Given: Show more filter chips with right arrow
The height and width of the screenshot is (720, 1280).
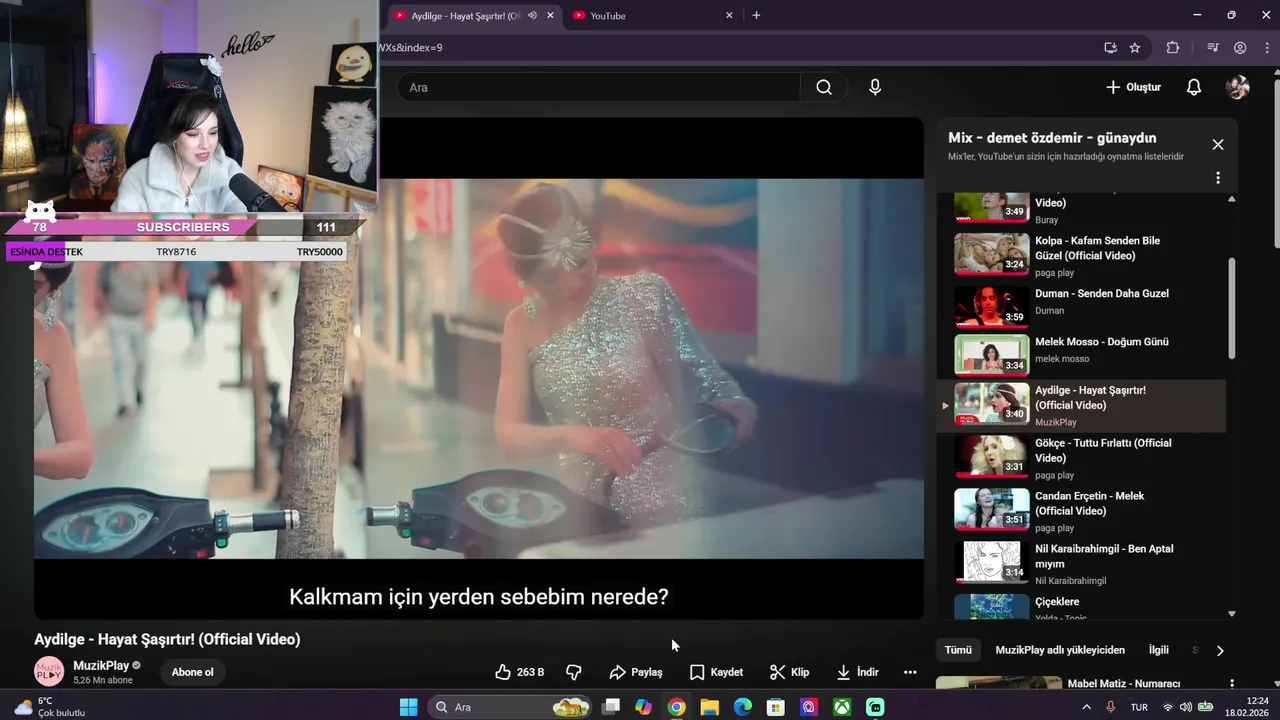Looking at the screenshot, I should pyautogui.click(x=1220, y=650).
